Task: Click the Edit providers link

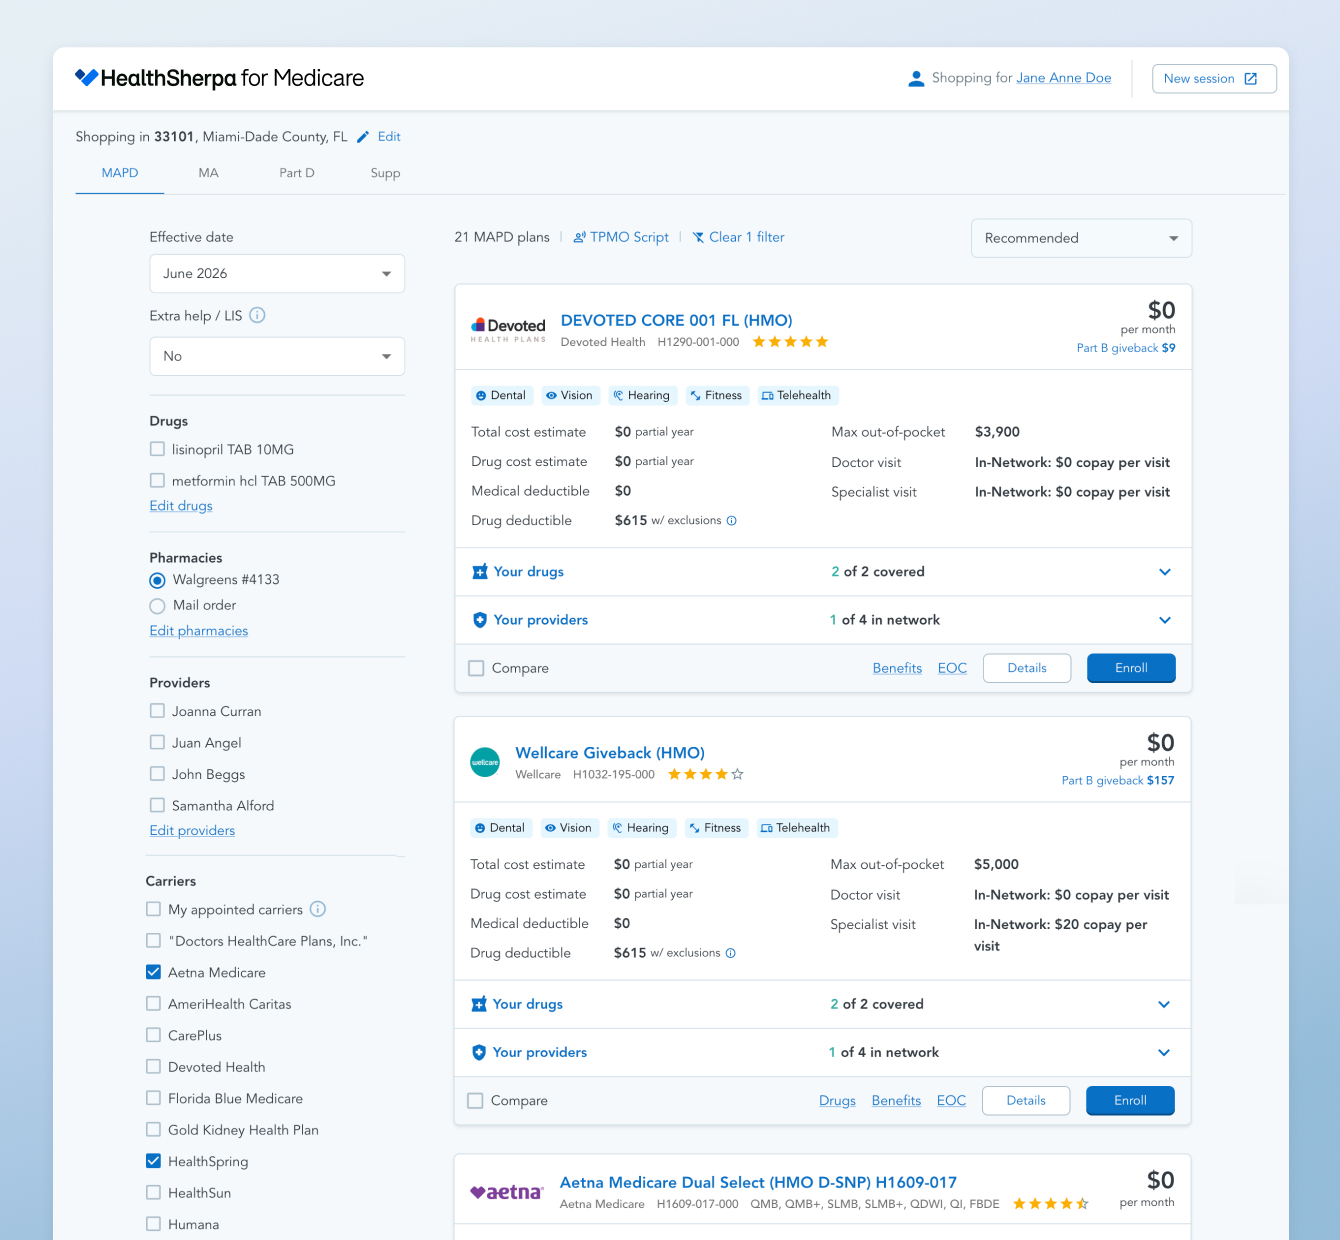Action: tap(192, 831)
